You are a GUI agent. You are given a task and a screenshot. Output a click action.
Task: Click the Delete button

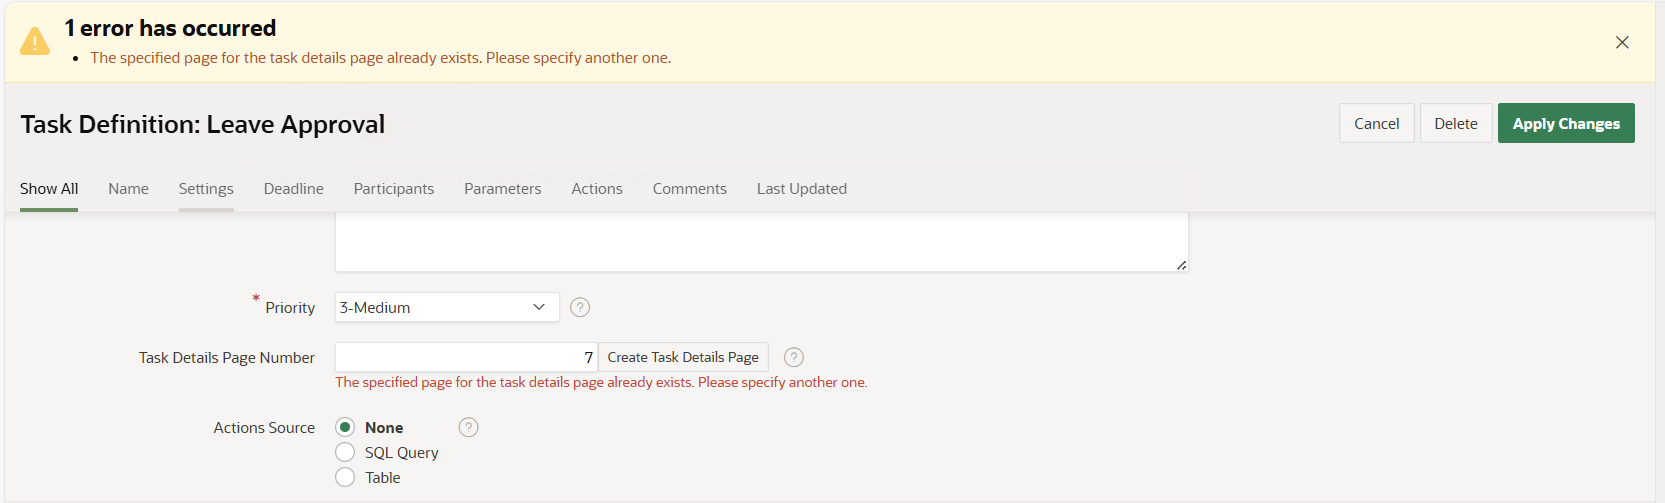(1455, 124)
